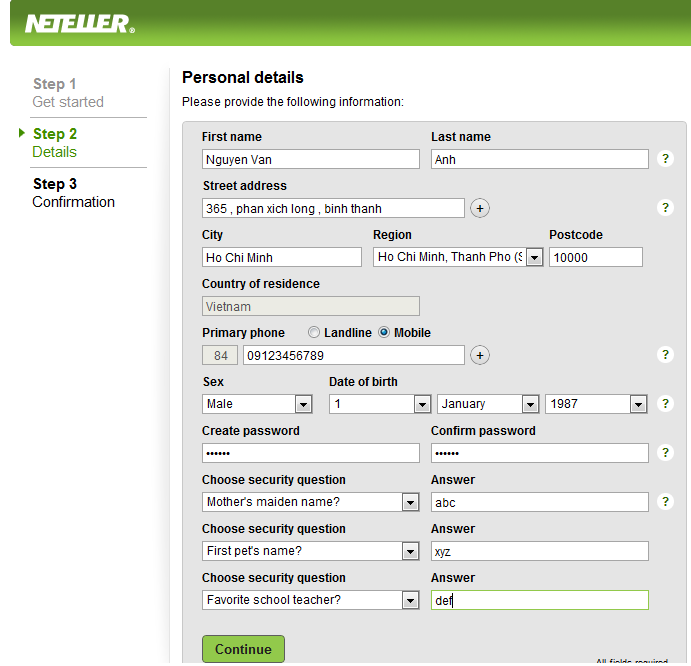Expand the Mother's maiden name question dropdown

(410, 503)
